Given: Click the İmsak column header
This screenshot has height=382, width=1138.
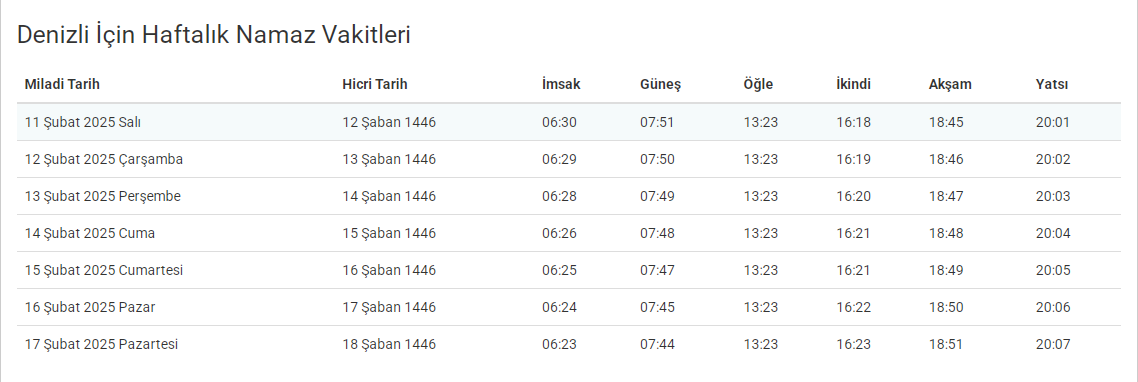Looking at the screenshot, I should click(561, 84).
